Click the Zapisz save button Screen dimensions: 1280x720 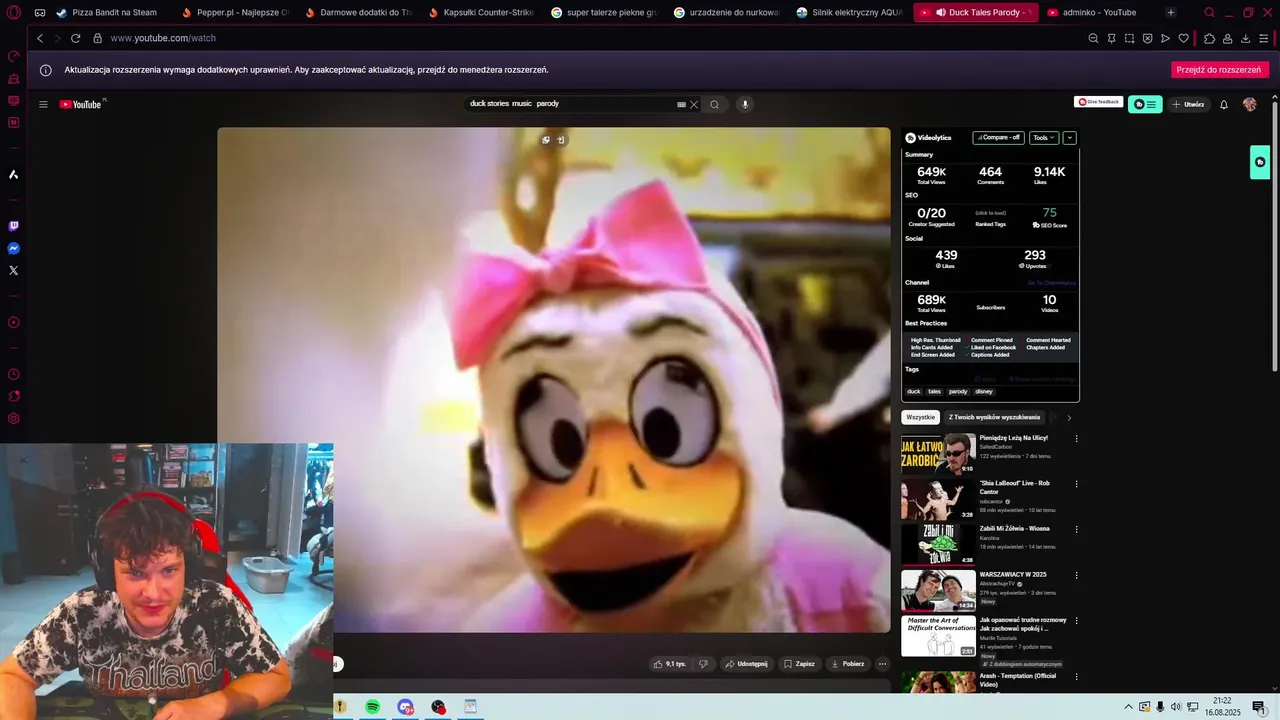click(x=799, y=664)
